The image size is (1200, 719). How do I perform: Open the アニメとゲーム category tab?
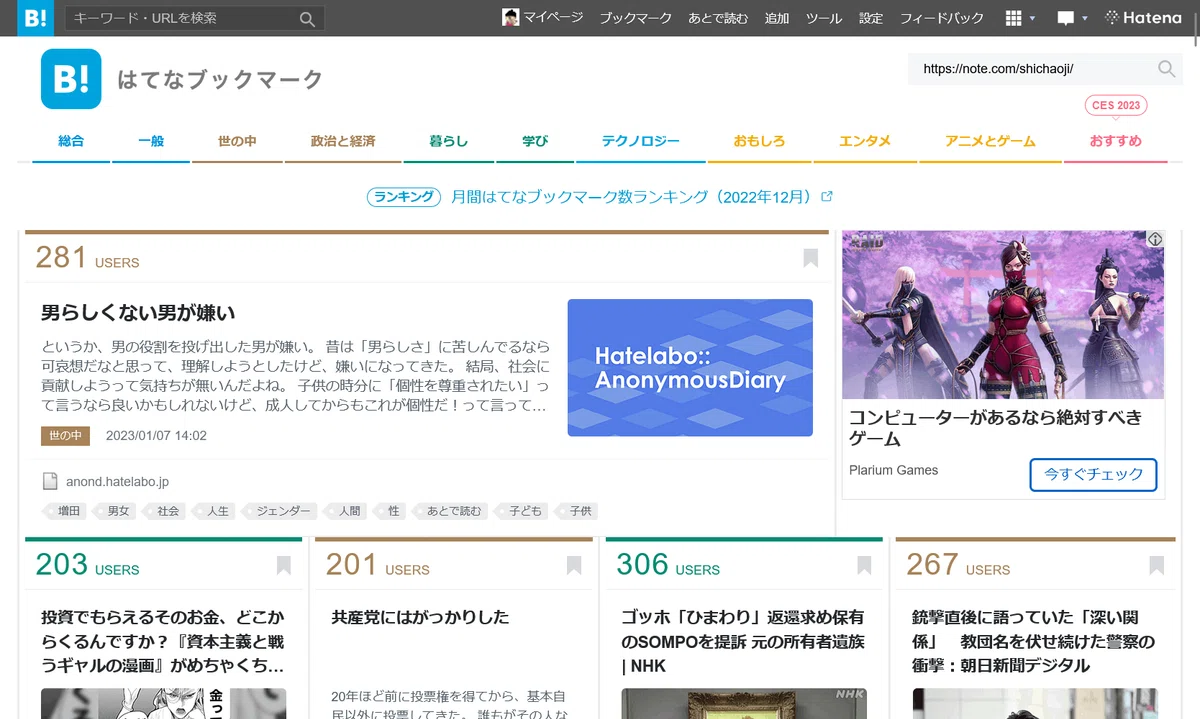[x=990, y=141]
